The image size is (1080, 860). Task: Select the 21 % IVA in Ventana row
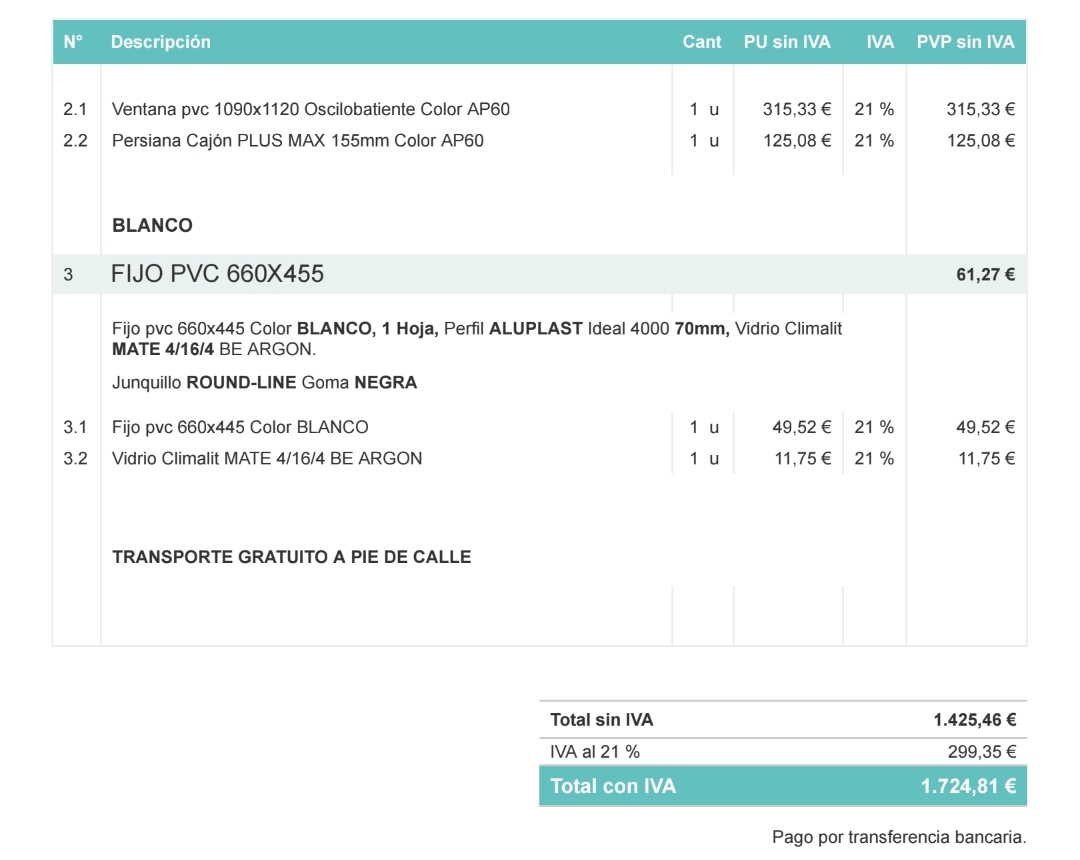[874, 109]
